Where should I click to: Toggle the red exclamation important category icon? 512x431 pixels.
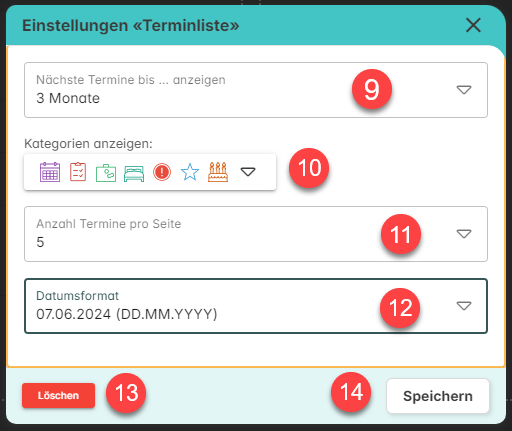162,172
